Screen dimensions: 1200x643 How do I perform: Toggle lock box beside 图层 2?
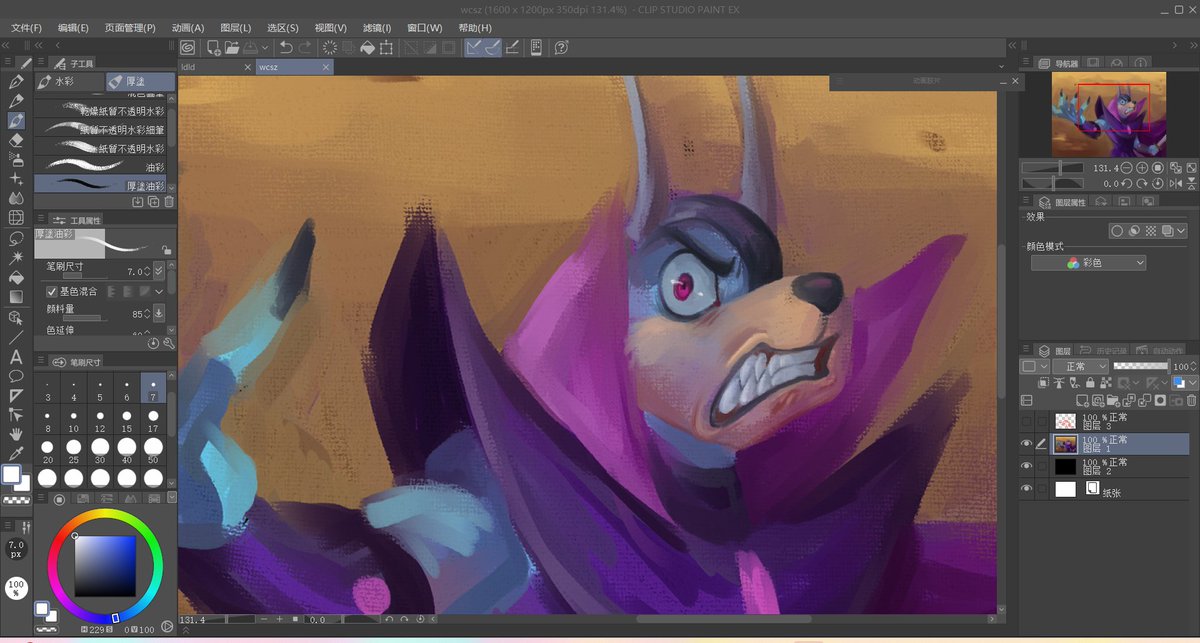click(x=1043, y=466)
